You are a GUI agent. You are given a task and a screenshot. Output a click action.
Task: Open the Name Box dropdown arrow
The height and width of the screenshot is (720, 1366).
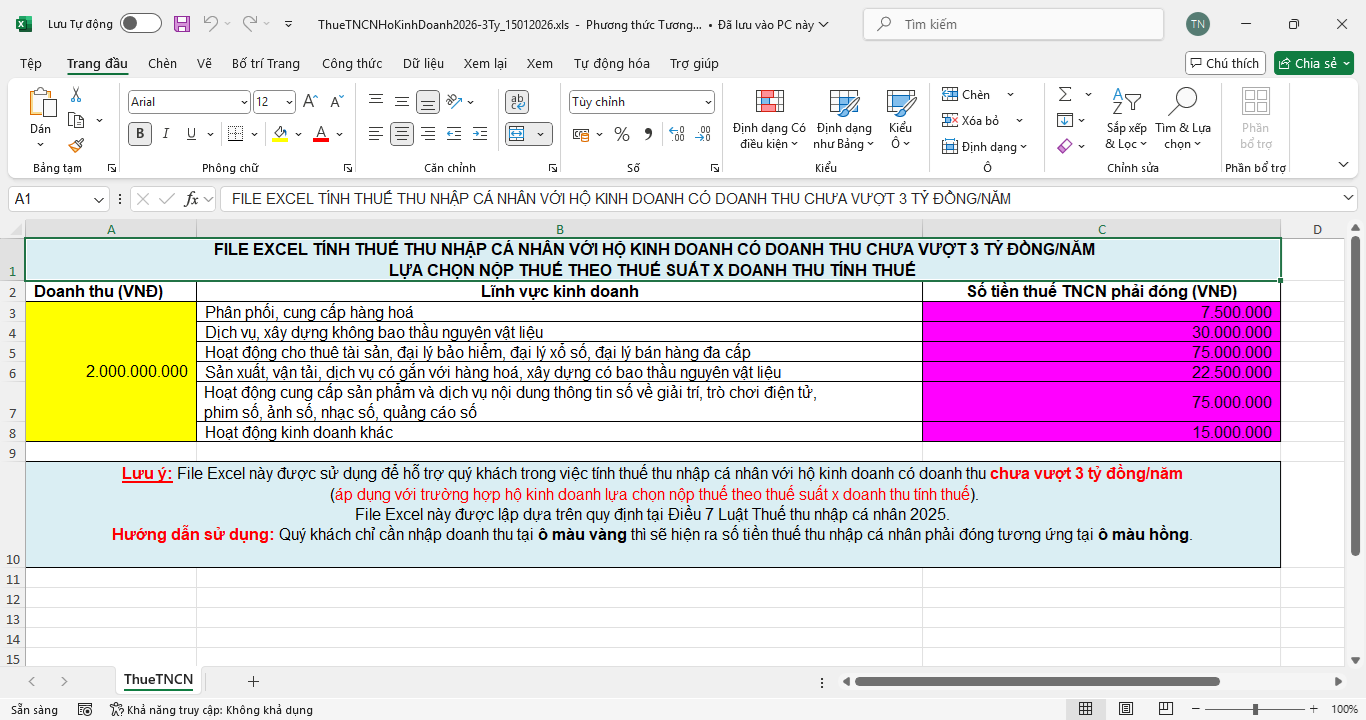click(98, 199)
